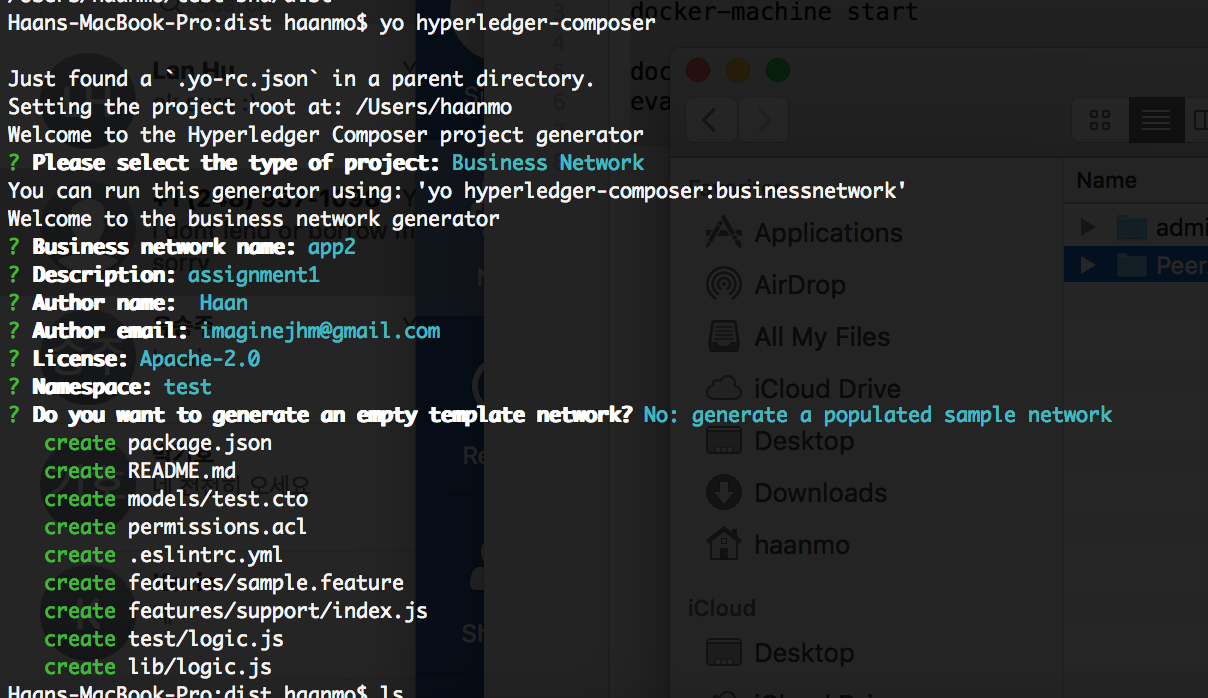The width and height of the screenshot is (1208, 698).
Task: Click the 'Business Network' project type answer
Action: coord(548,162)
